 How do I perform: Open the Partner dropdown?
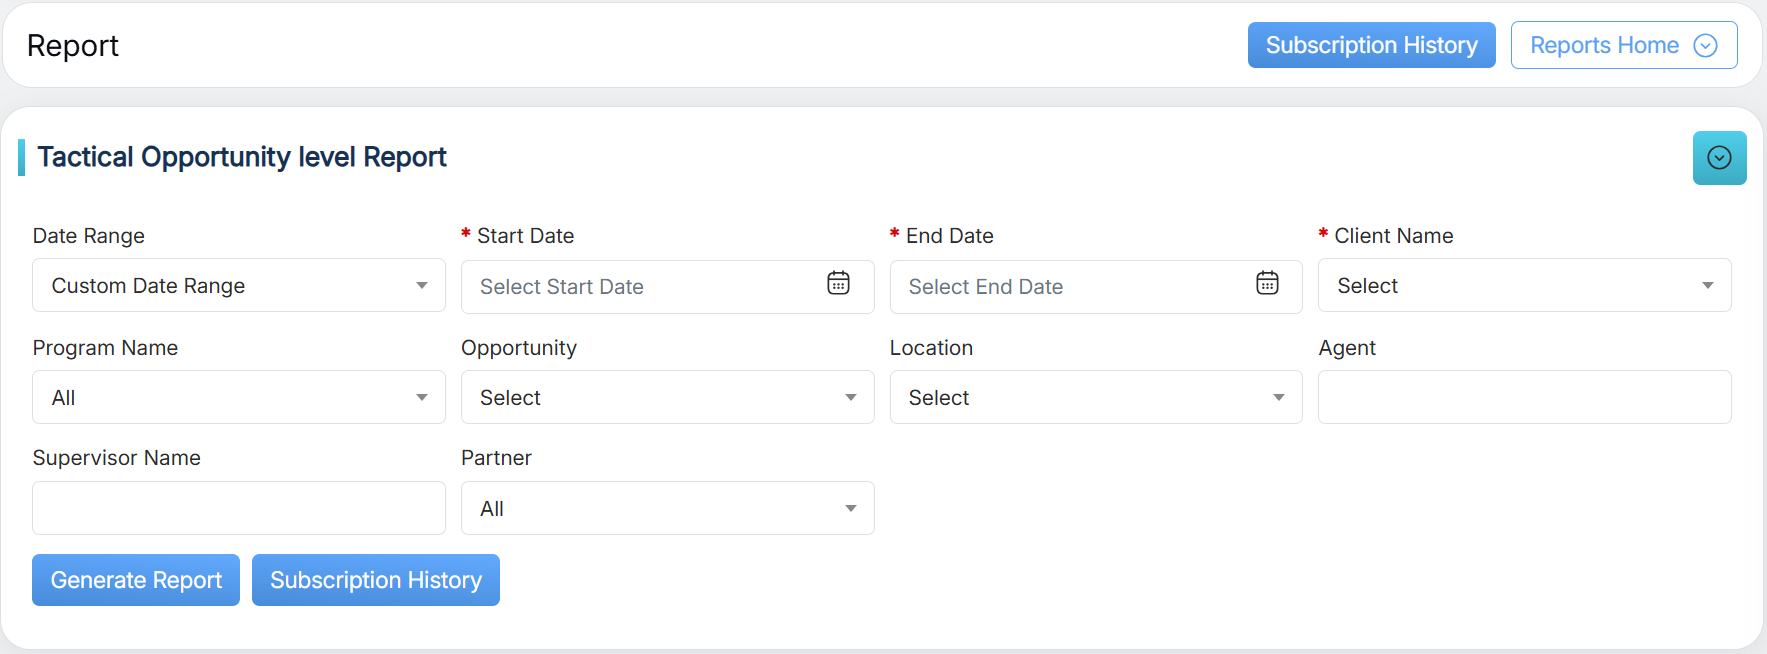tap(667, 509)
